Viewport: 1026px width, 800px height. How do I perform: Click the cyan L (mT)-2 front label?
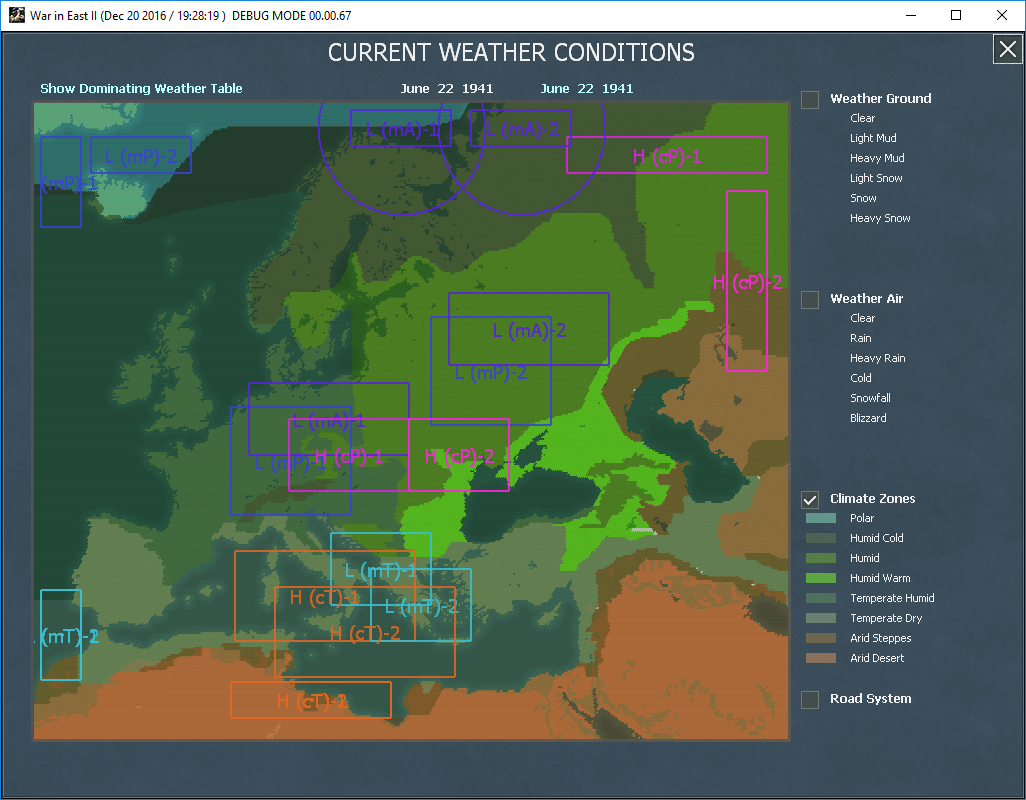[x=421, y=607]
